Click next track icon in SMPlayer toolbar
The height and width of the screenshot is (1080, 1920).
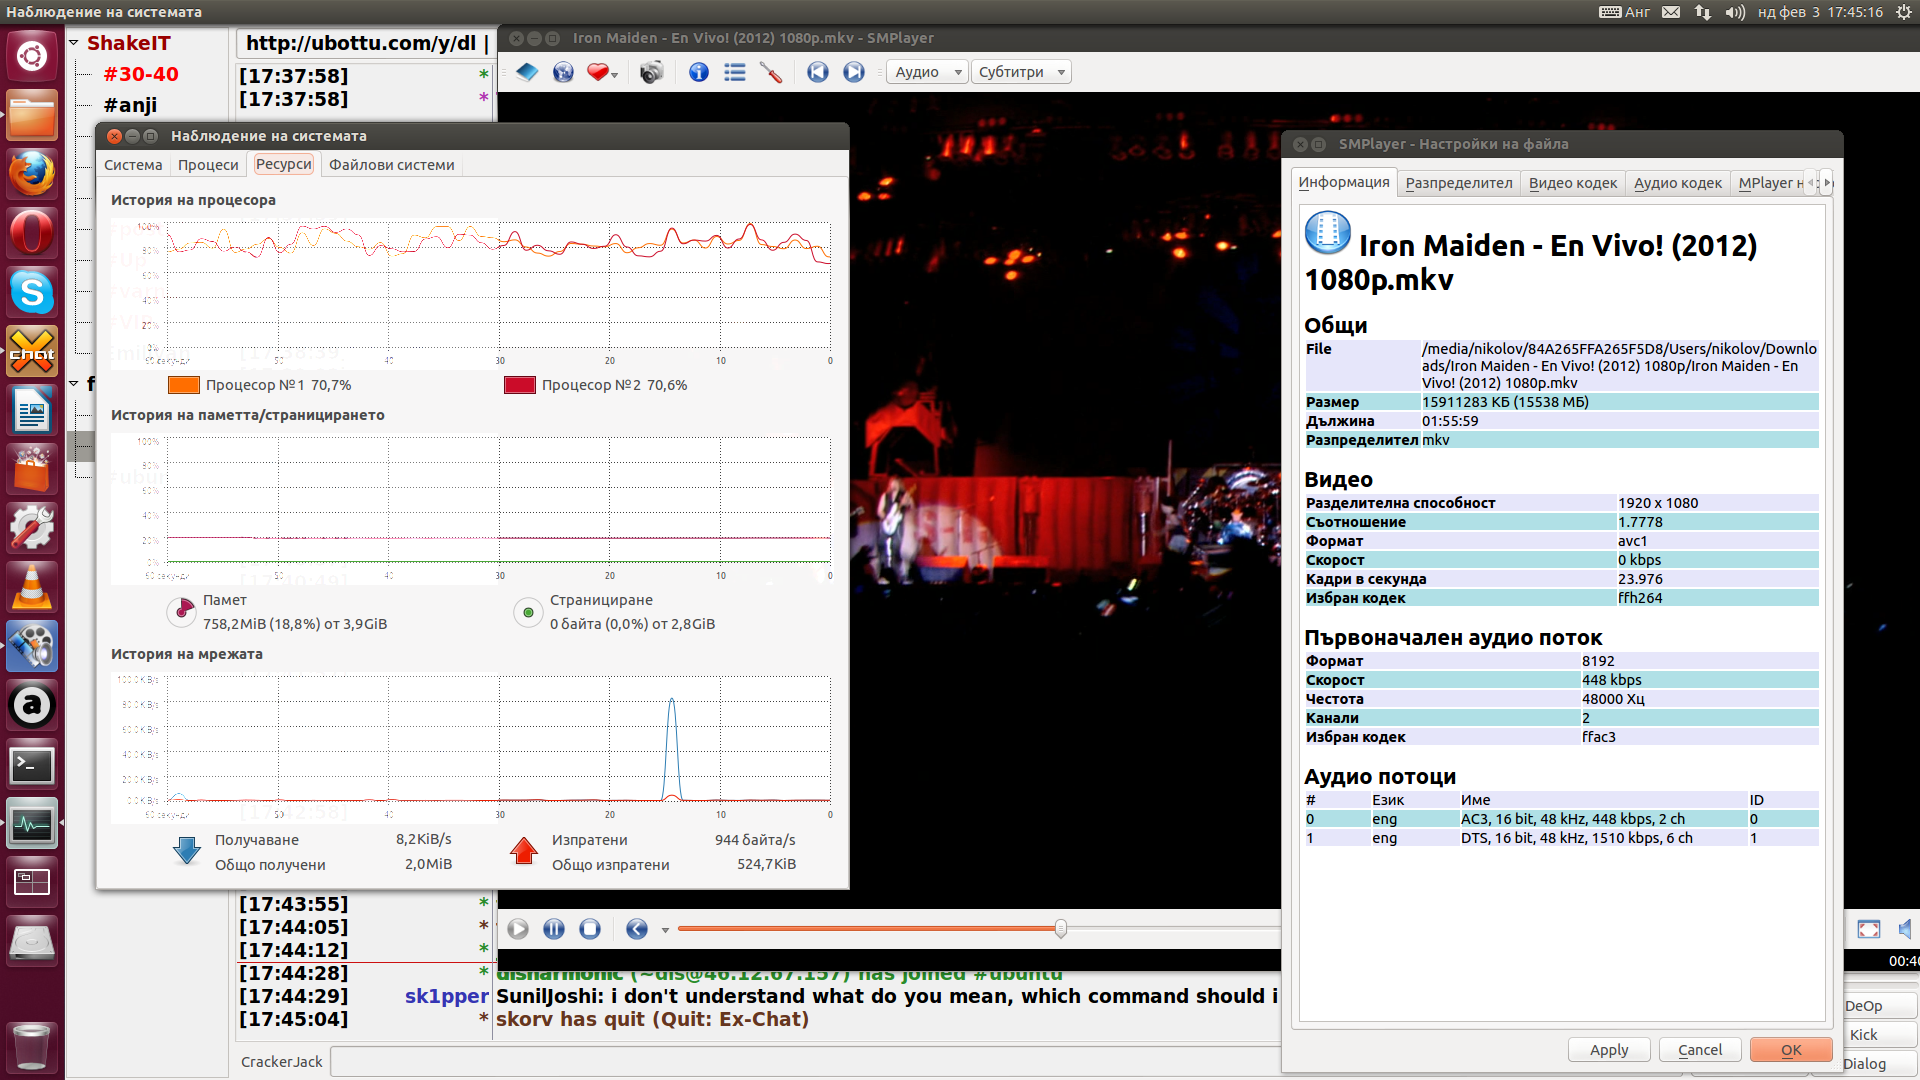pos(854,72)
